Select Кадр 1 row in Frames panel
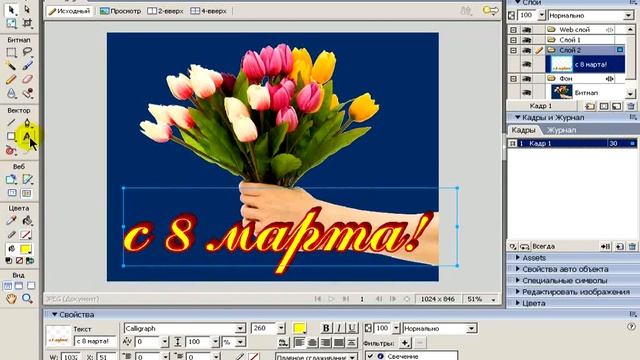Image resolution: width=640 pixels, height=360 pixels. (572, 144)
